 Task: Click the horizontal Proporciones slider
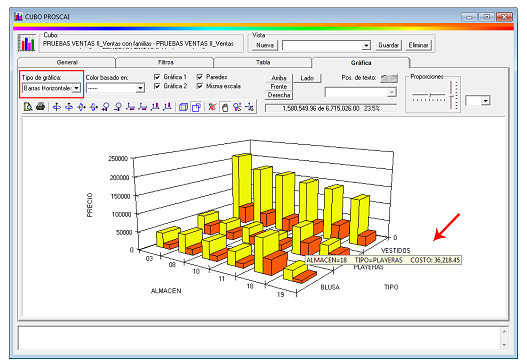coord(429,96)
